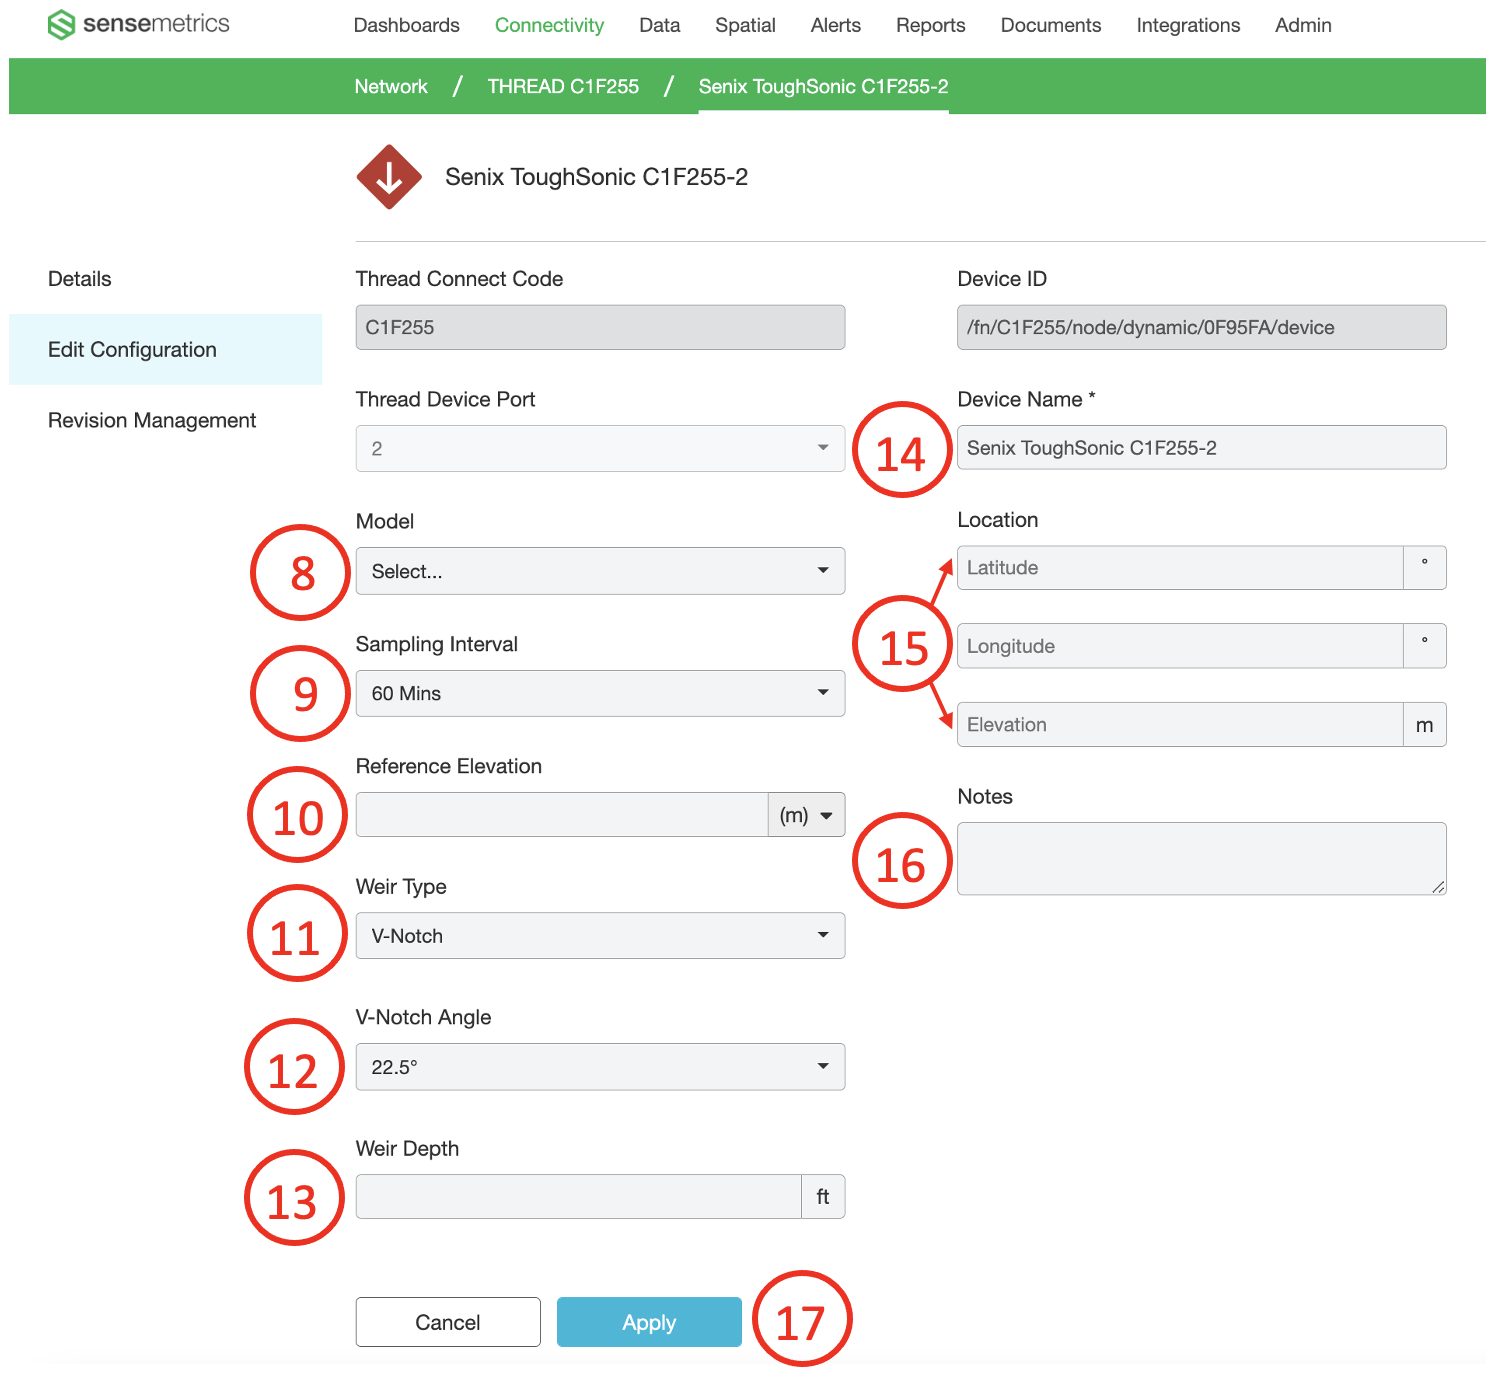Go to THREAD C1F255 breadcrumb

(563, 86)
